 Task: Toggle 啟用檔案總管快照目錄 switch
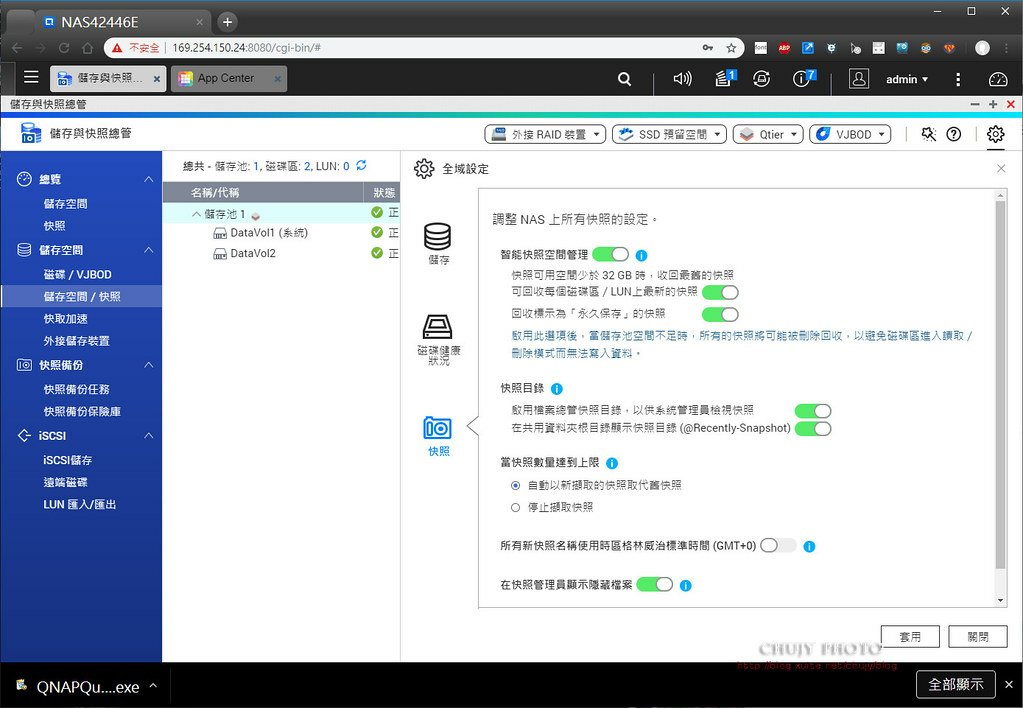tap(813, 410)
